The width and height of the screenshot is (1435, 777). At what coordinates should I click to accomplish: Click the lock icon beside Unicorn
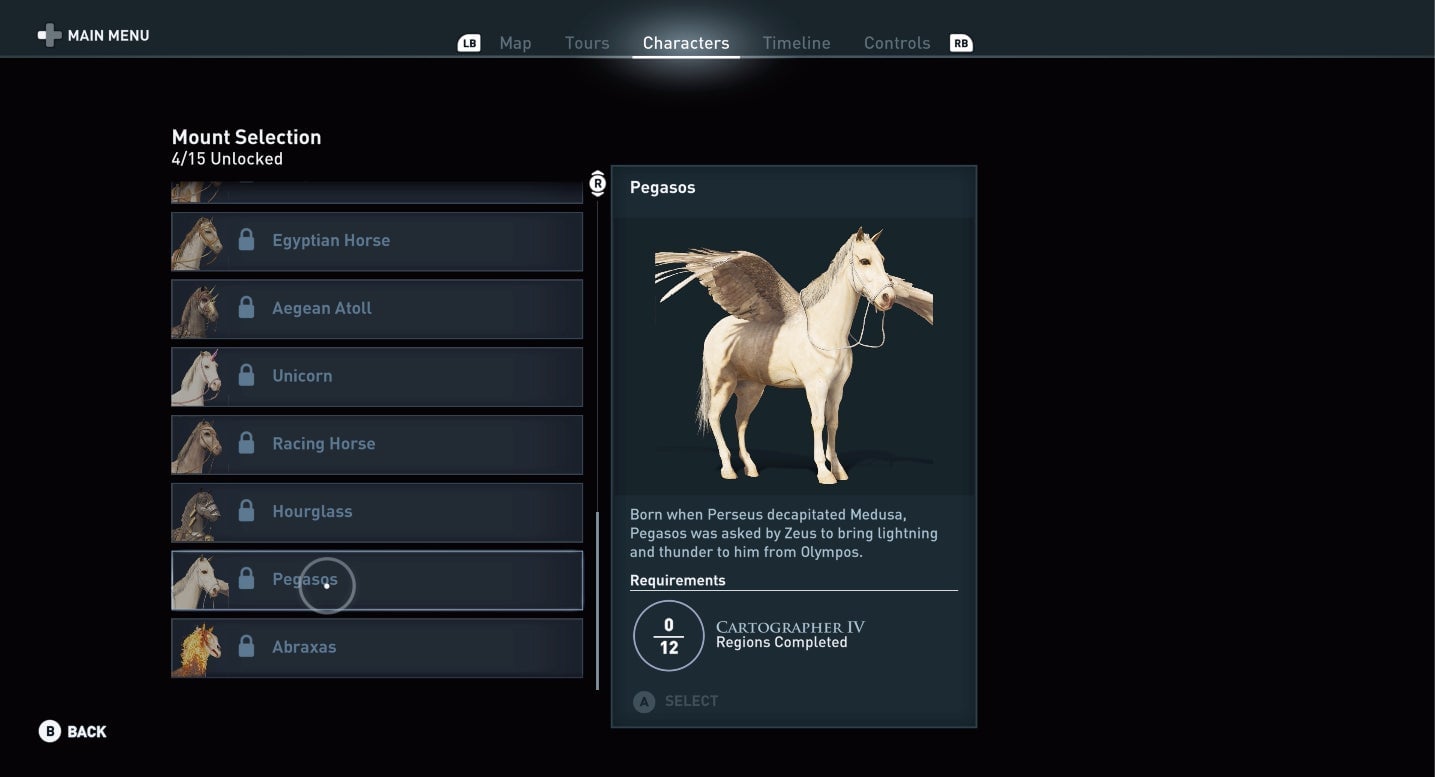[x=246, y=376]
